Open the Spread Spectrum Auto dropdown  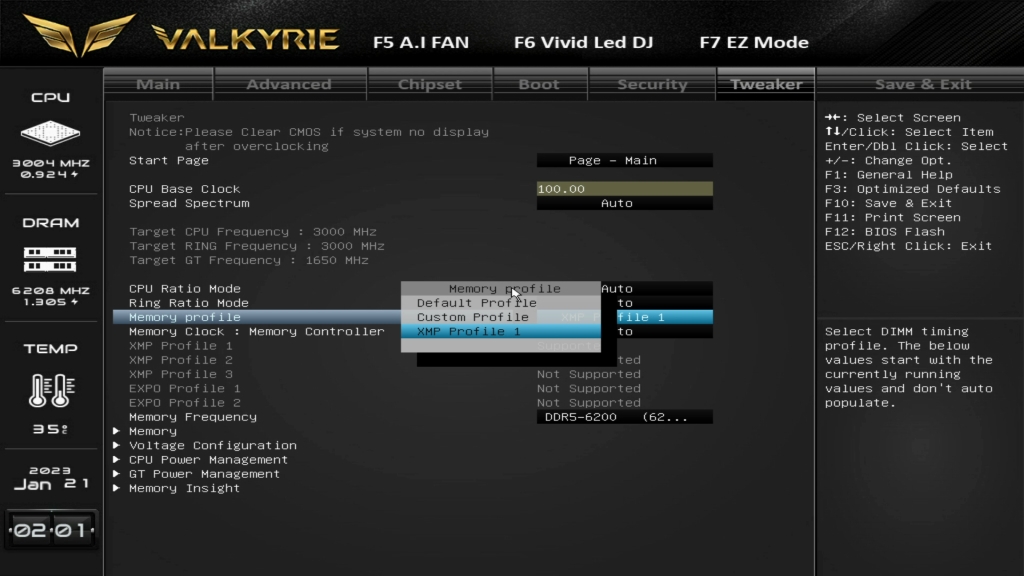pos(624,203)
